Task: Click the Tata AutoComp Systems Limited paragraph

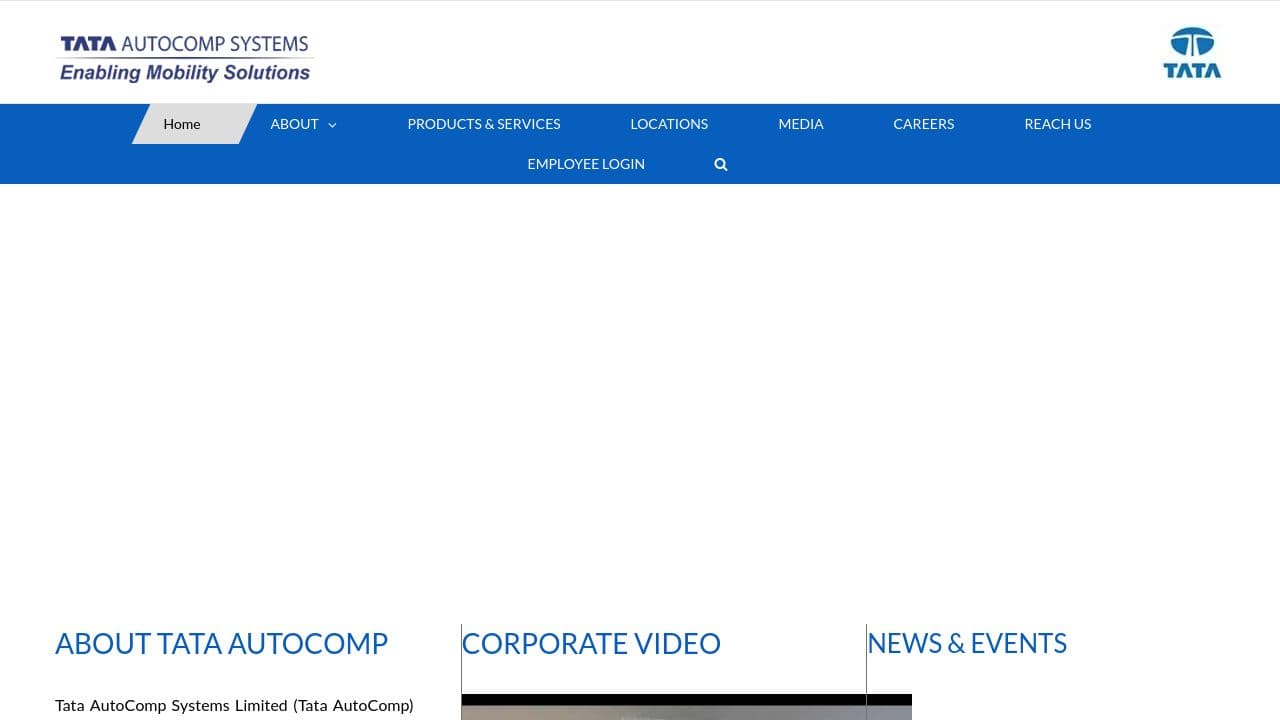Action: pyautogui.click(x=234, y=706)
